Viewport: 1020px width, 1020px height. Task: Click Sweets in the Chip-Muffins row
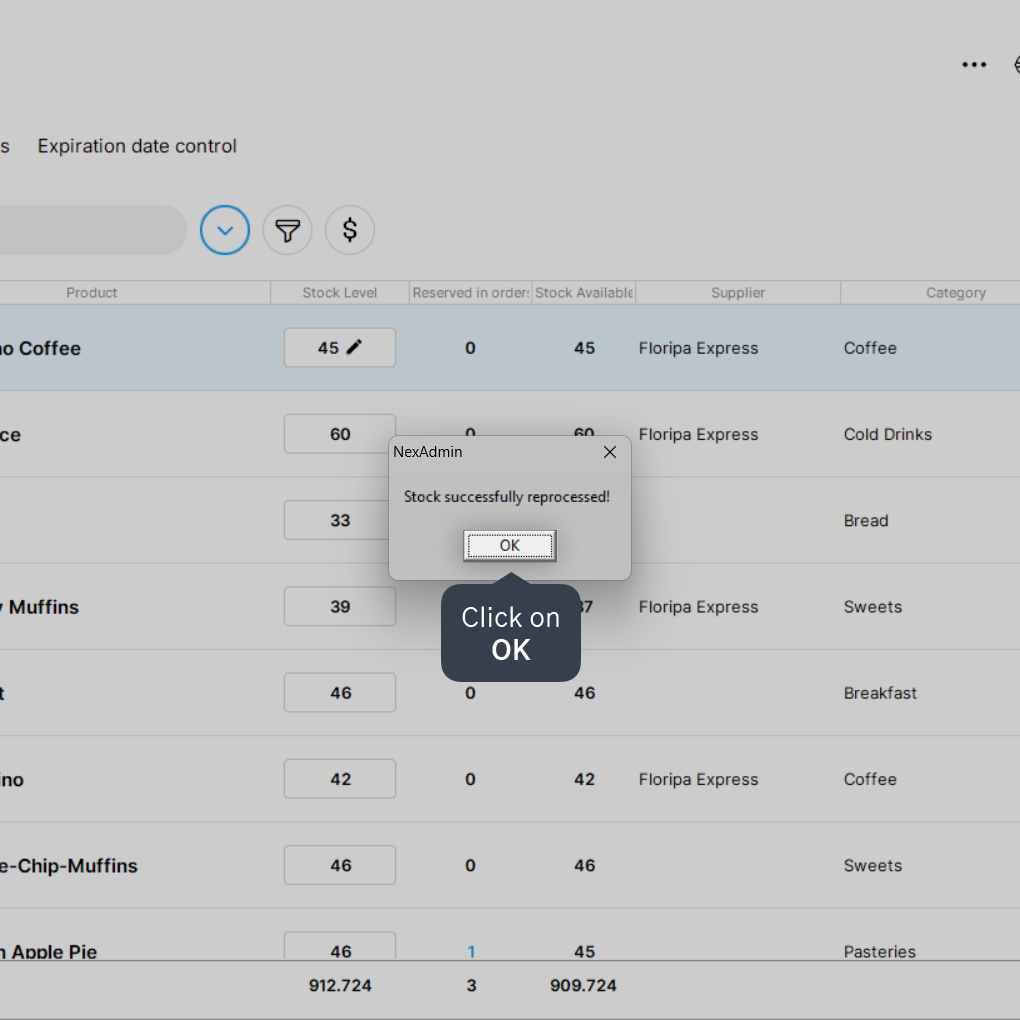(x=872, y=866)
